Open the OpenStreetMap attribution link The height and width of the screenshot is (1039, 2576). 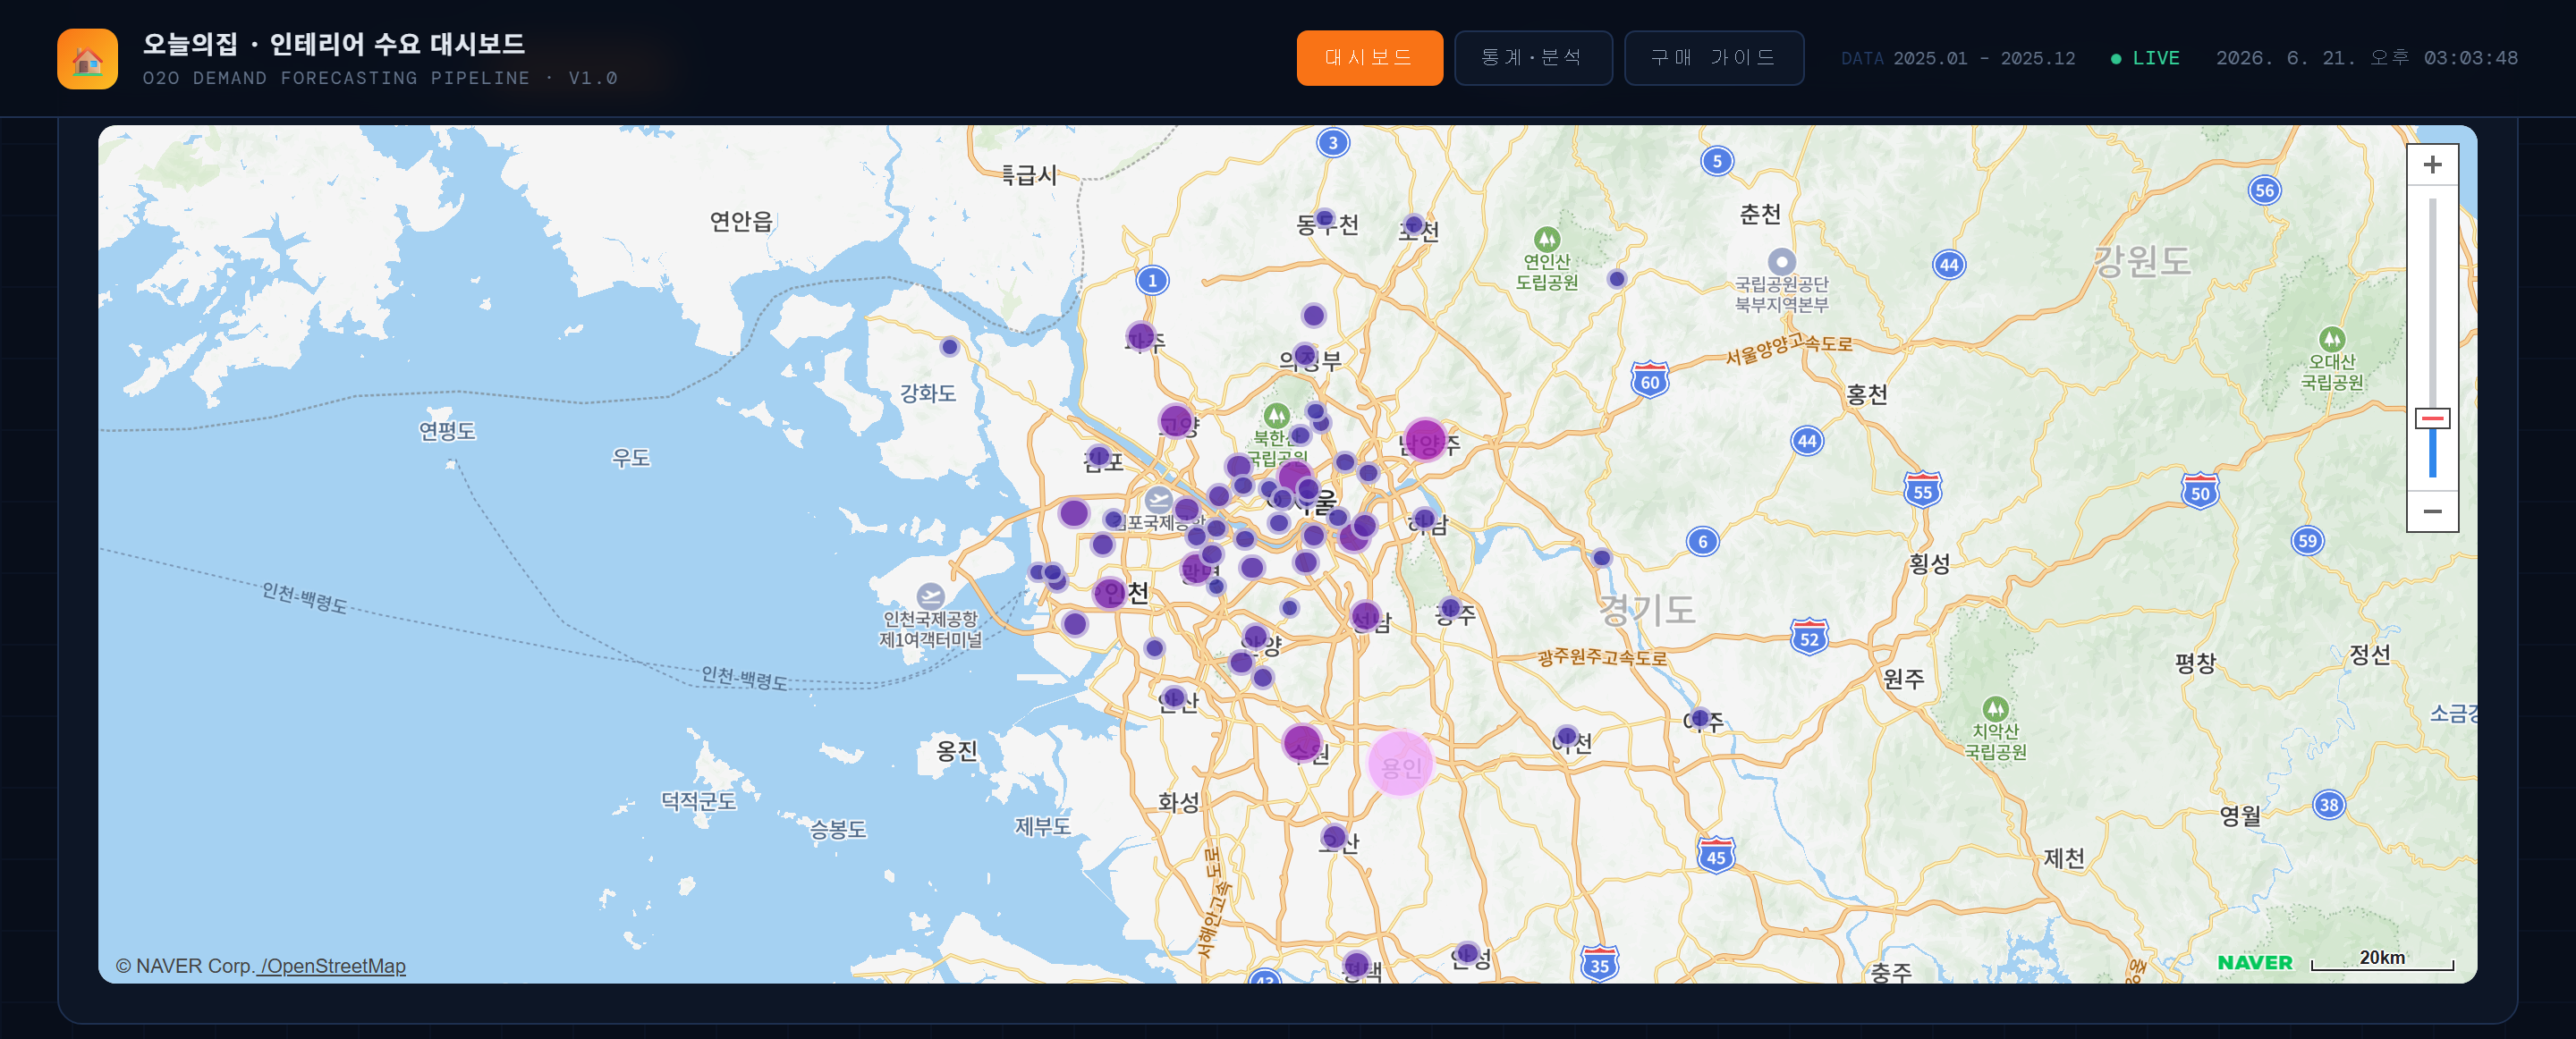(332, 966)
